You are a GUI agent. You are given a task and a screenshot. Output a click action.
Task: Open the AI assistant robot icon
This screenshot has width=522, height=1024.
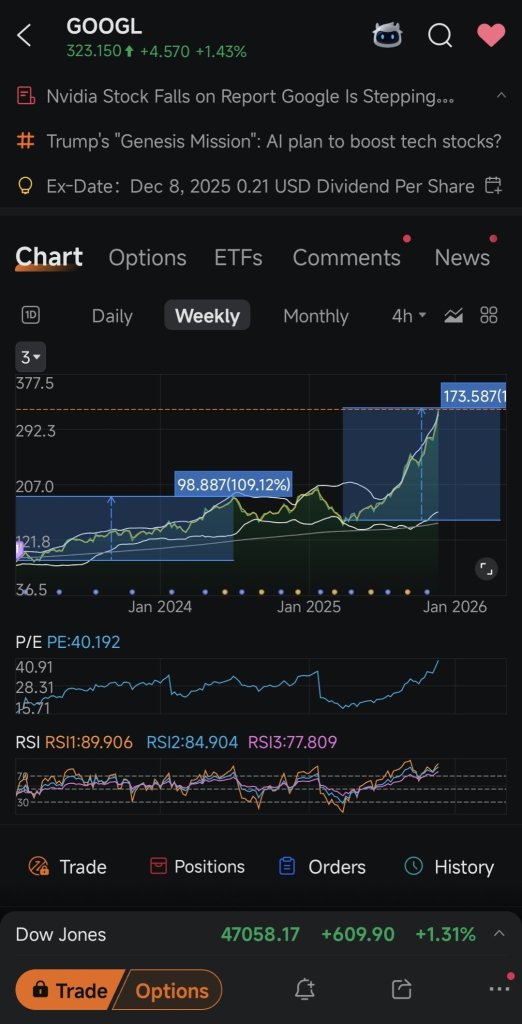(x=387, y=35)
